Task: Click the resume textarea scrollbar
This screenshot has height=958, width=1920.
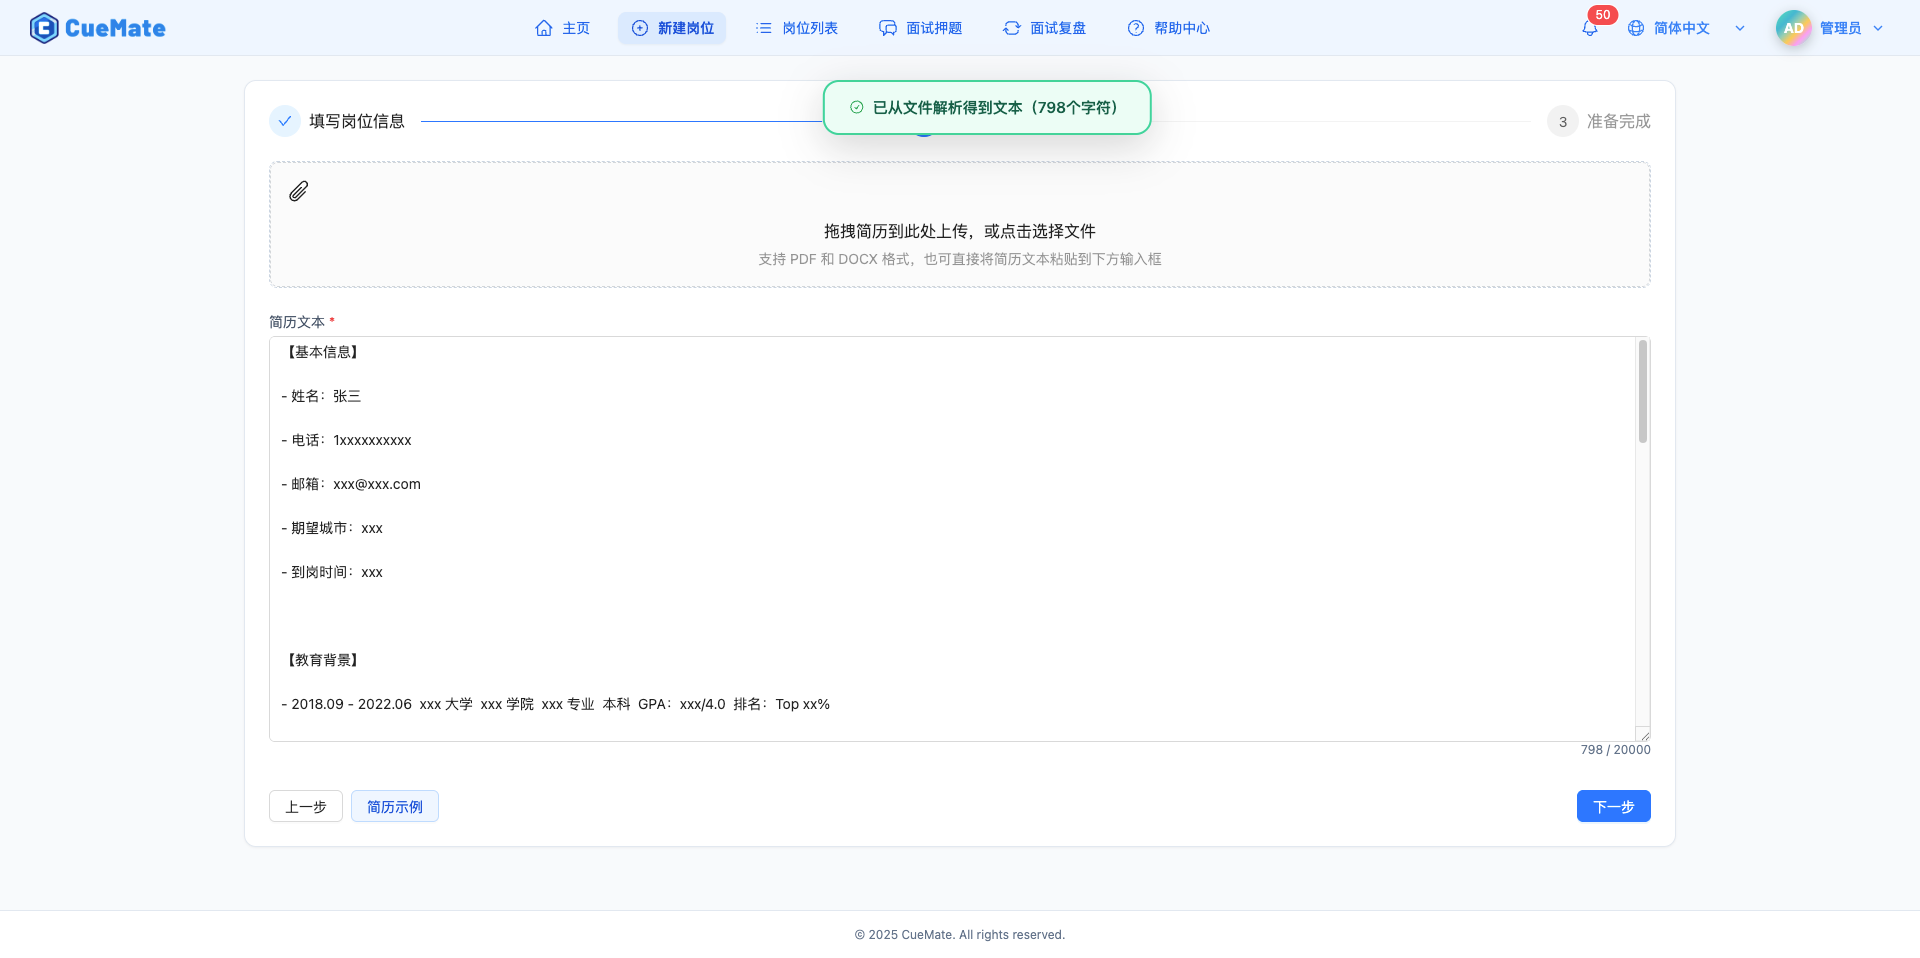Action: (1642, 392)
